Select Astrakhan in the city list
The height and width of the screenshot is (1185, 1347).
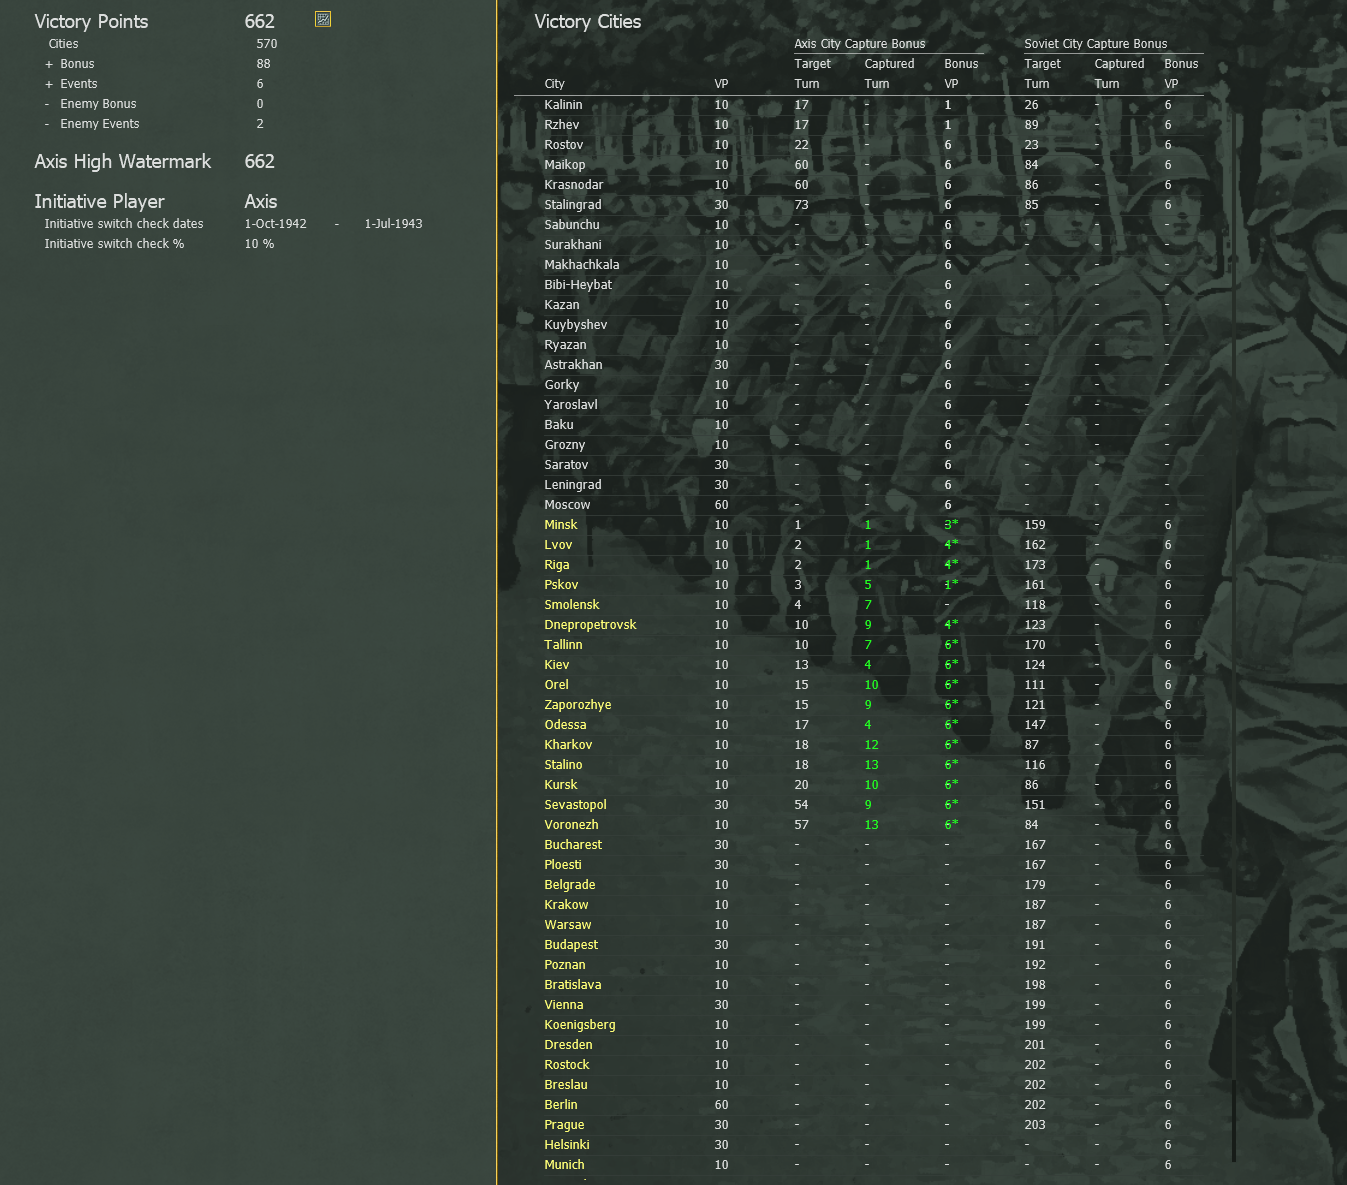[573, 365]
